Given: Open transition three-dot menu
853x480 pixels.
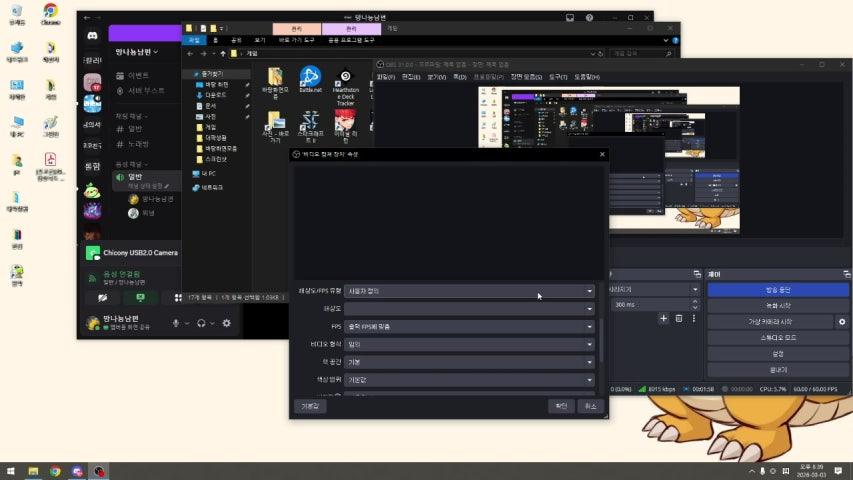Looking at the screenshot, I should [x=694, y=318].
